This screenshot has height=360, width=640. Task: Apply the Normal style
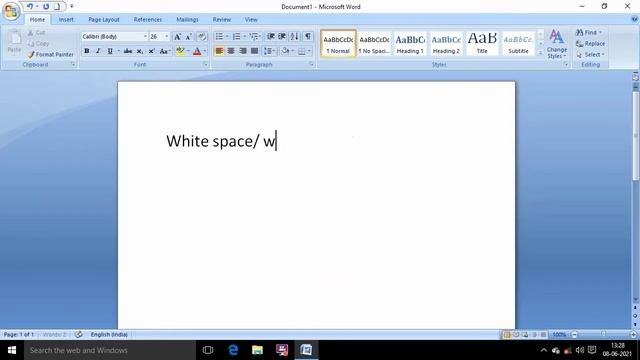click(338, 43)
